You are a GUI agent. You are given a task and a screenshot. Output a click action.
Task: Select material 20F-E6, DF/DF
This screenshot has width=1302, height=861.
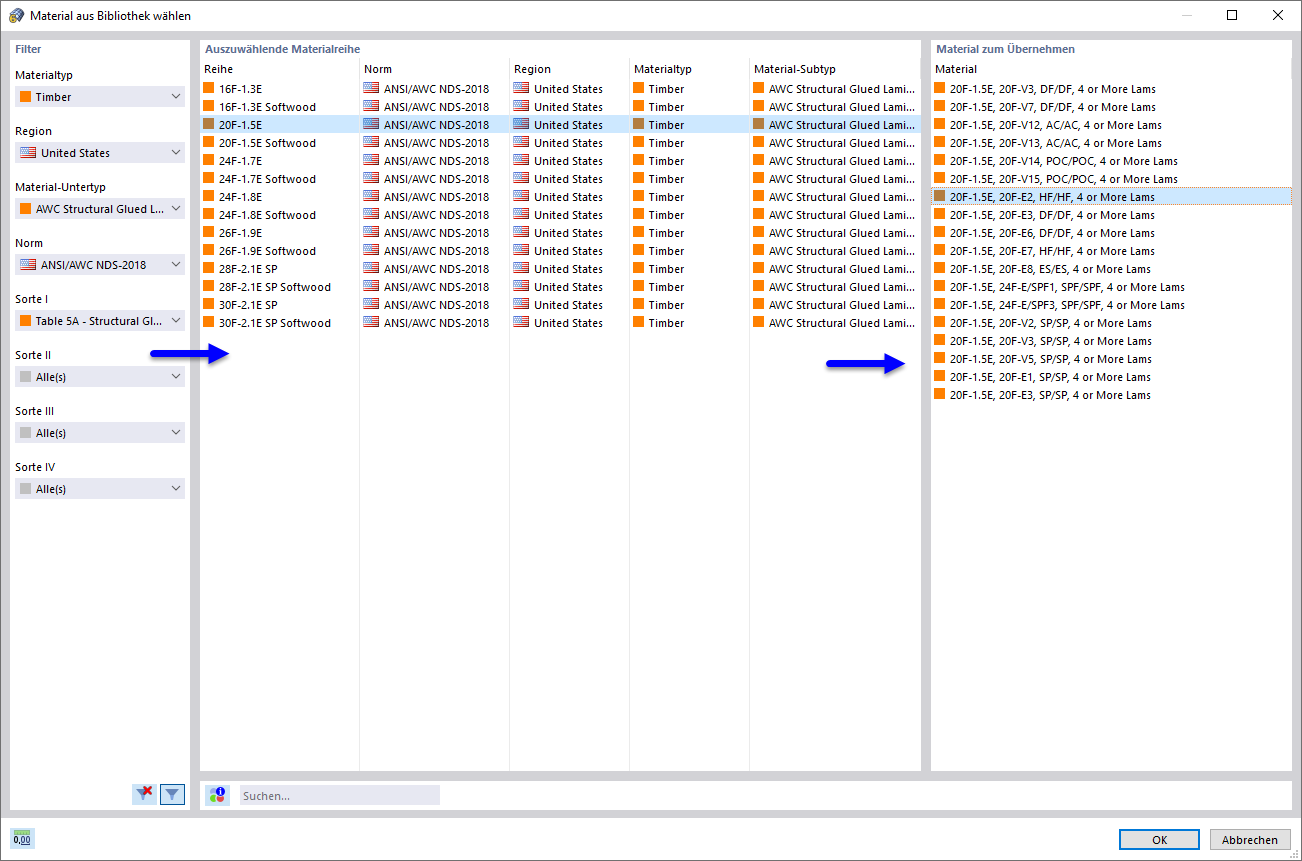tap(1111, 233)
